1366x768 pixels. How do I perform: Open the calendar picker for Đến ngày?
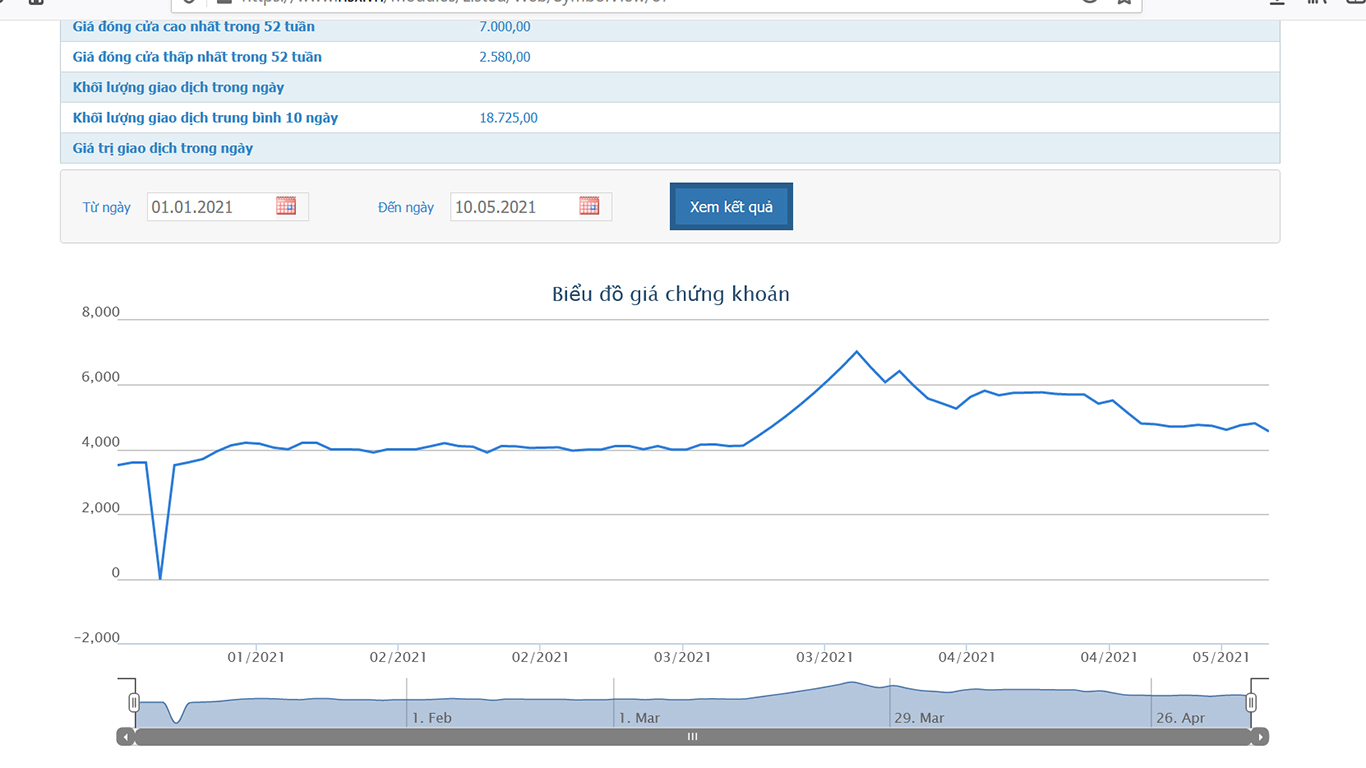pyautogui.click(x=589, y=206)
